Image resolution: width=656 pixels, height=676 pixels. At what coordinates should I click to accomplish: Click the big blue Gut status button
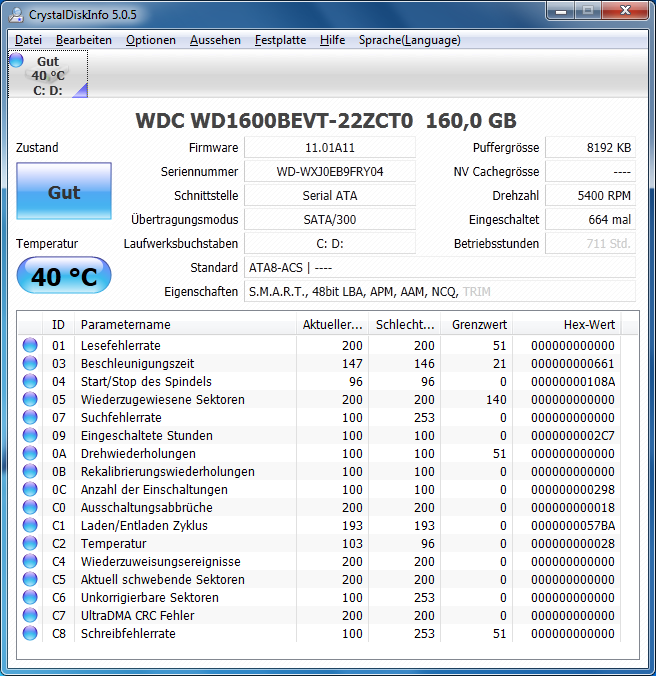(64, 191)
